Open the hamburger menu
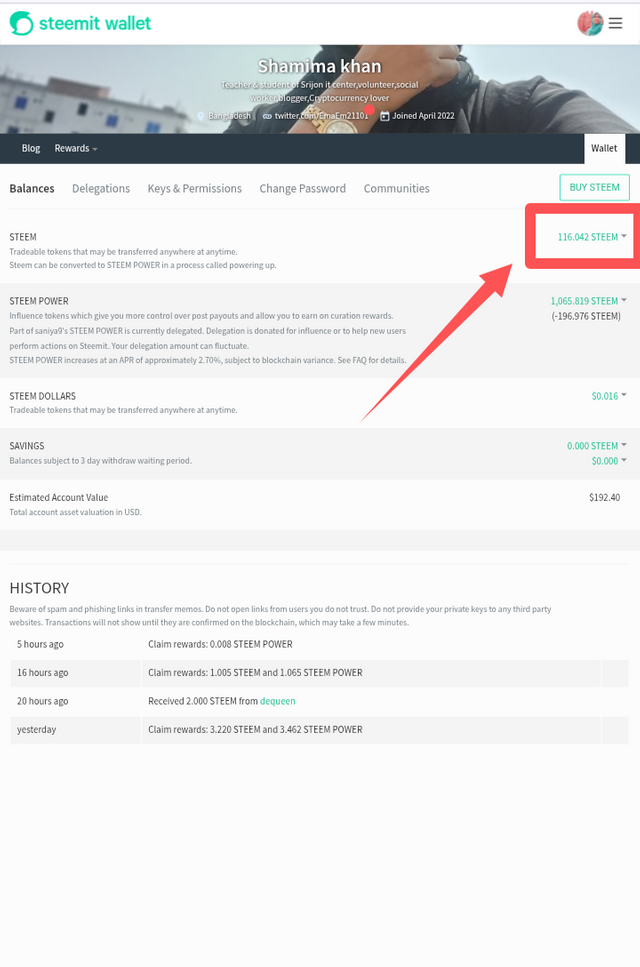This screenshot has height=967, width=640. (615, 23)
